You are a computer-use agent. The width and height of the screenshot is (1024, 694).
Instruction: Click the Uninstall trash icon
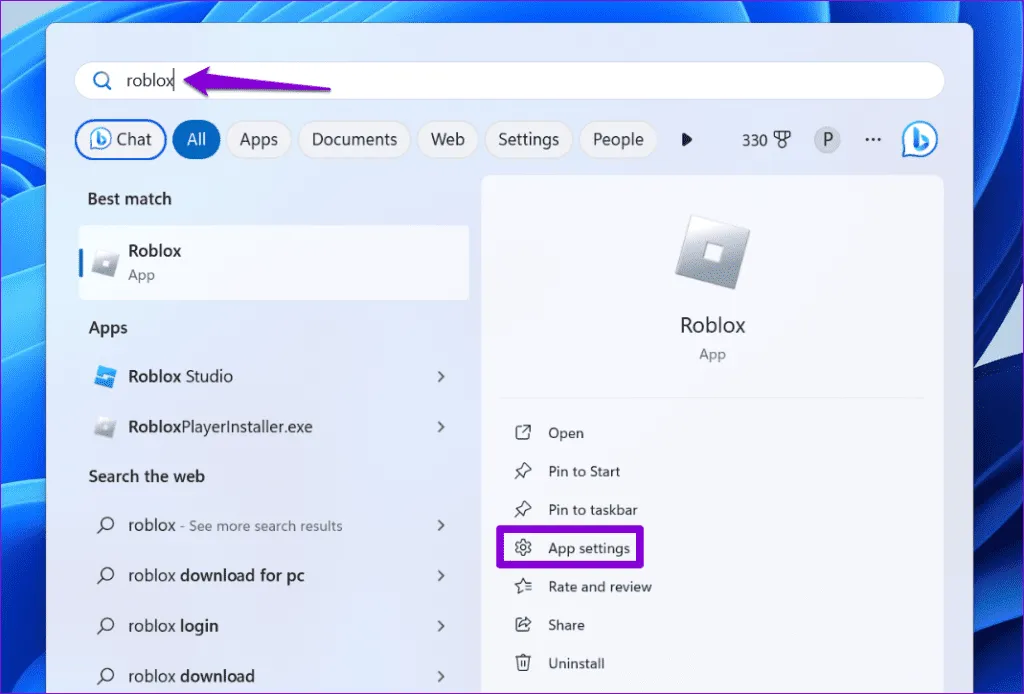coord(522,663)
